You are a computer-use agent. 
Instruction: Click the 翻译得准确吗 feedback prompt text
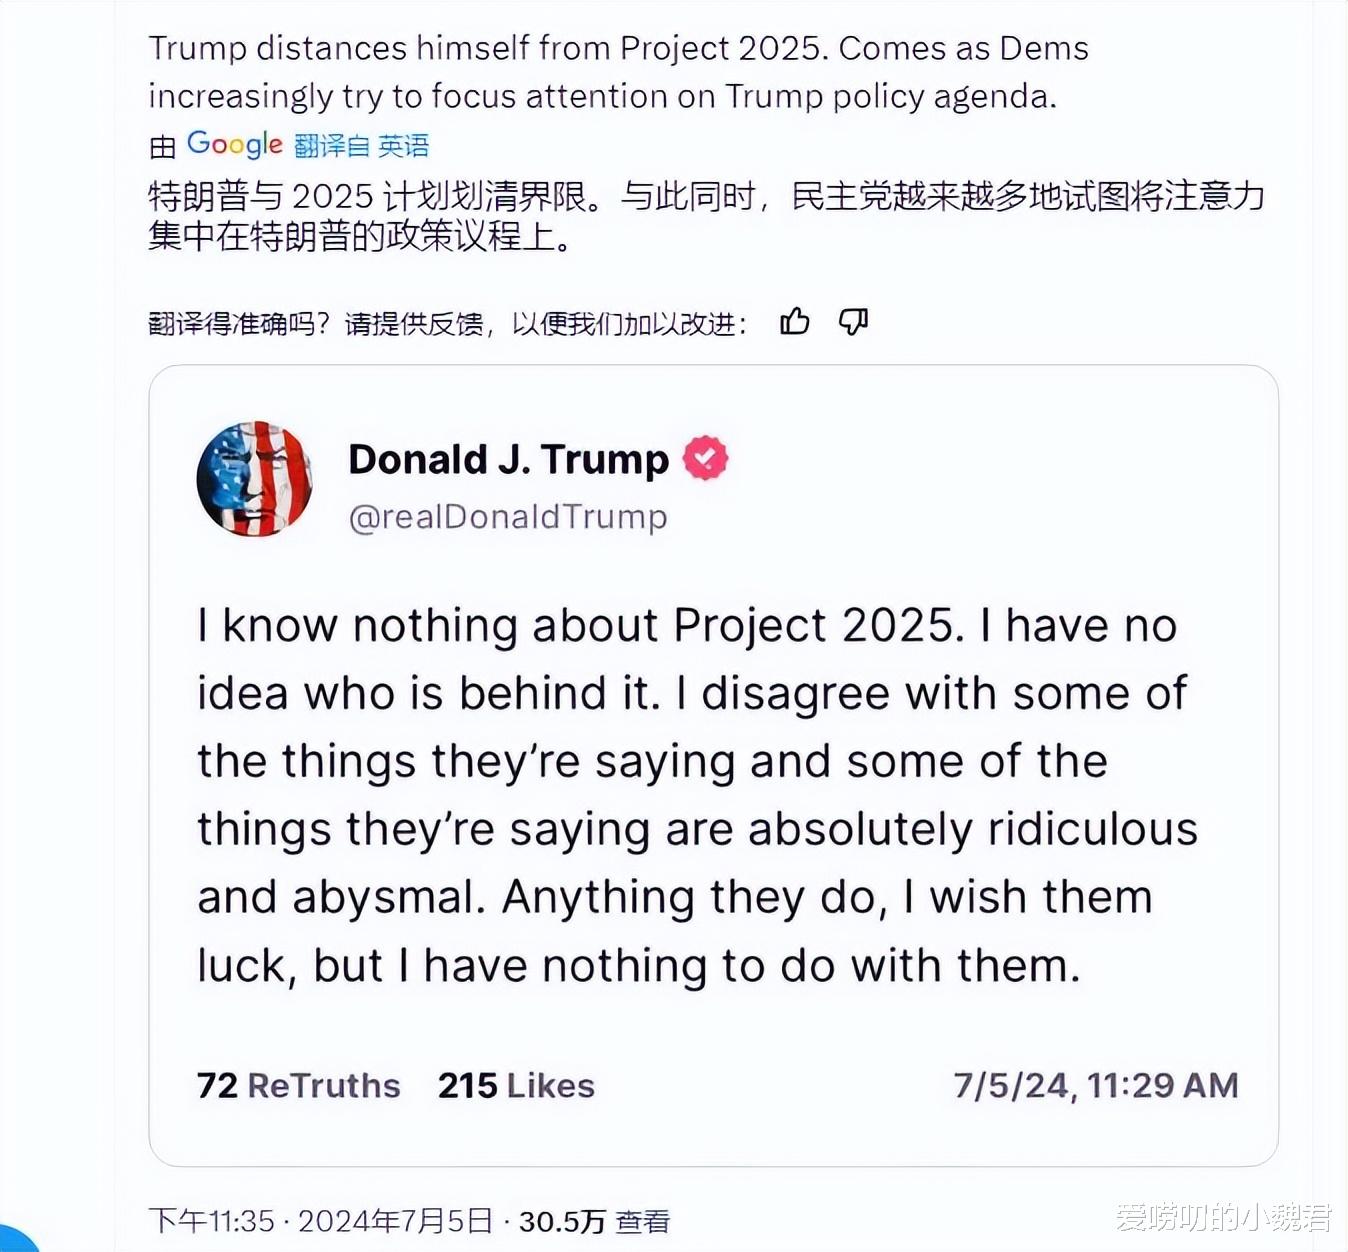point(447,323)
